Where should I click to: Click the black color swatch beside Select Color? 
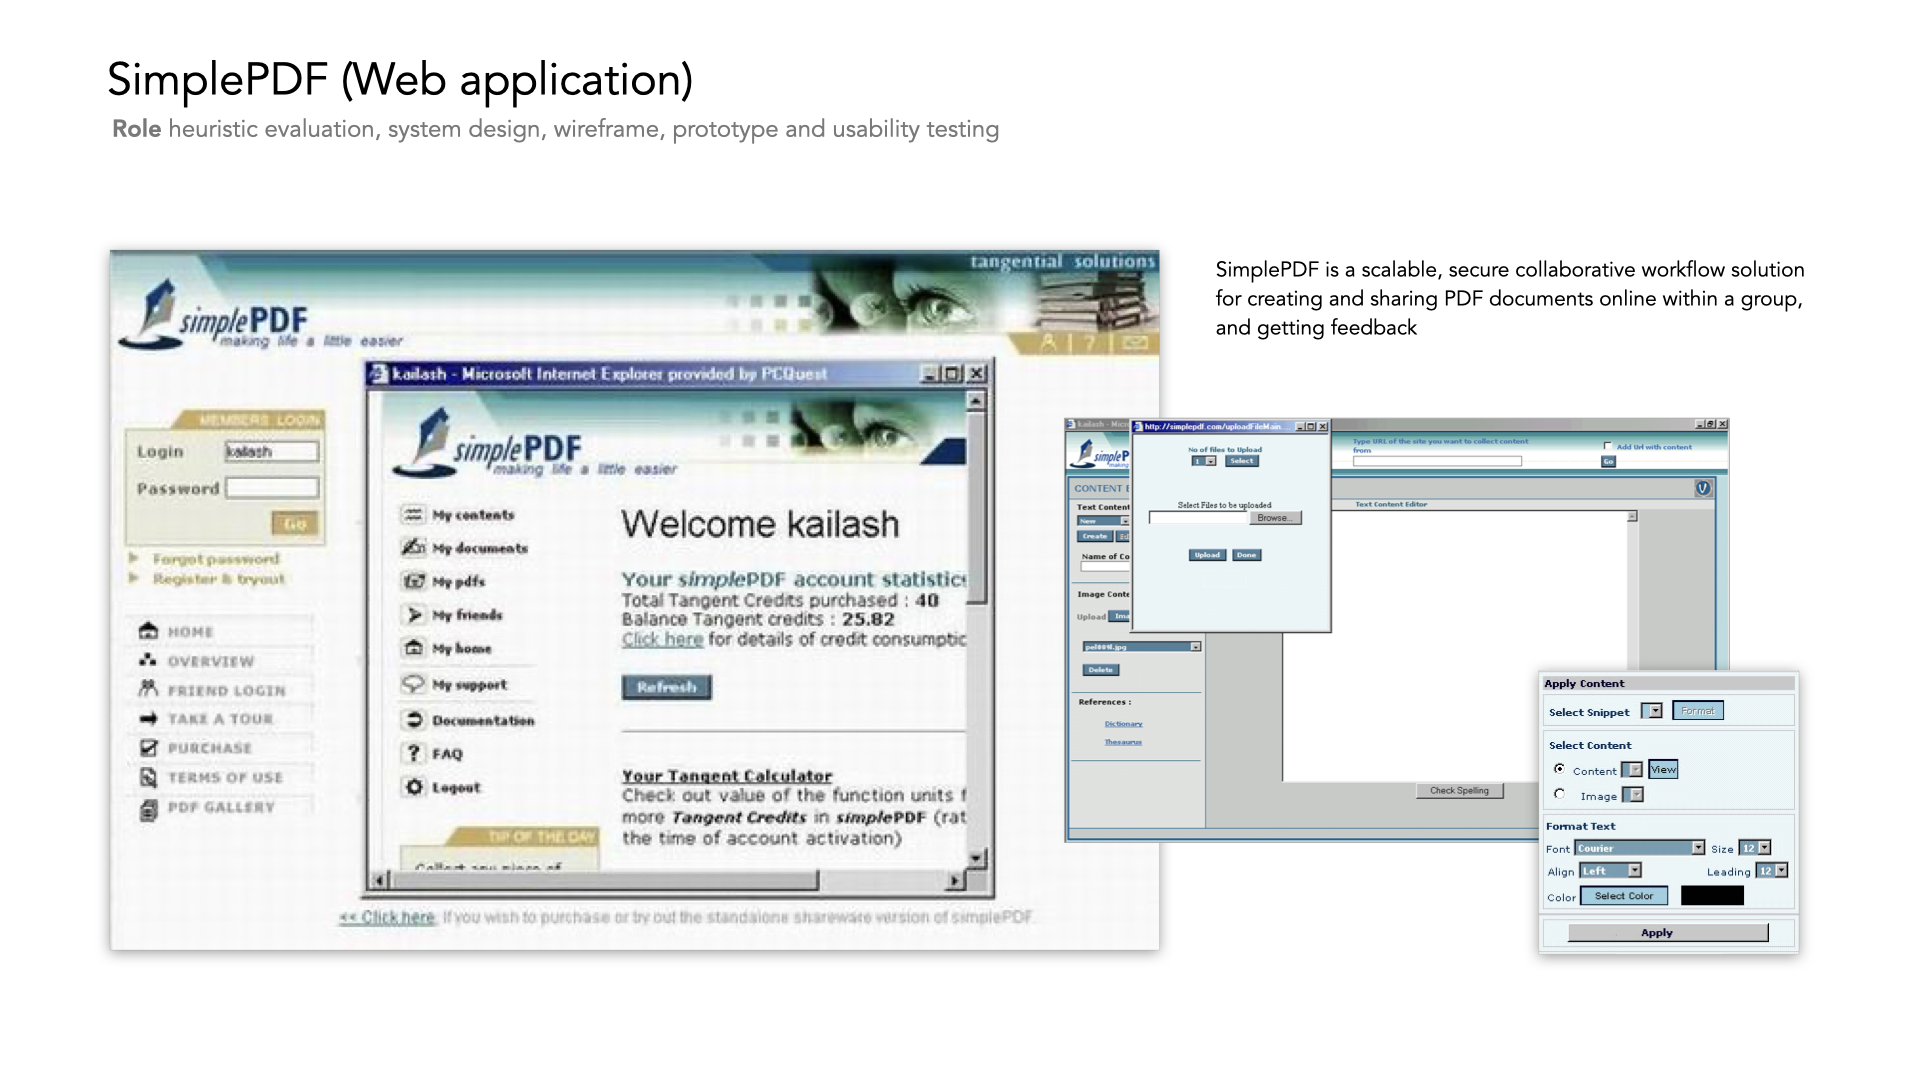pyautogui.click(x=1712, y=895)
